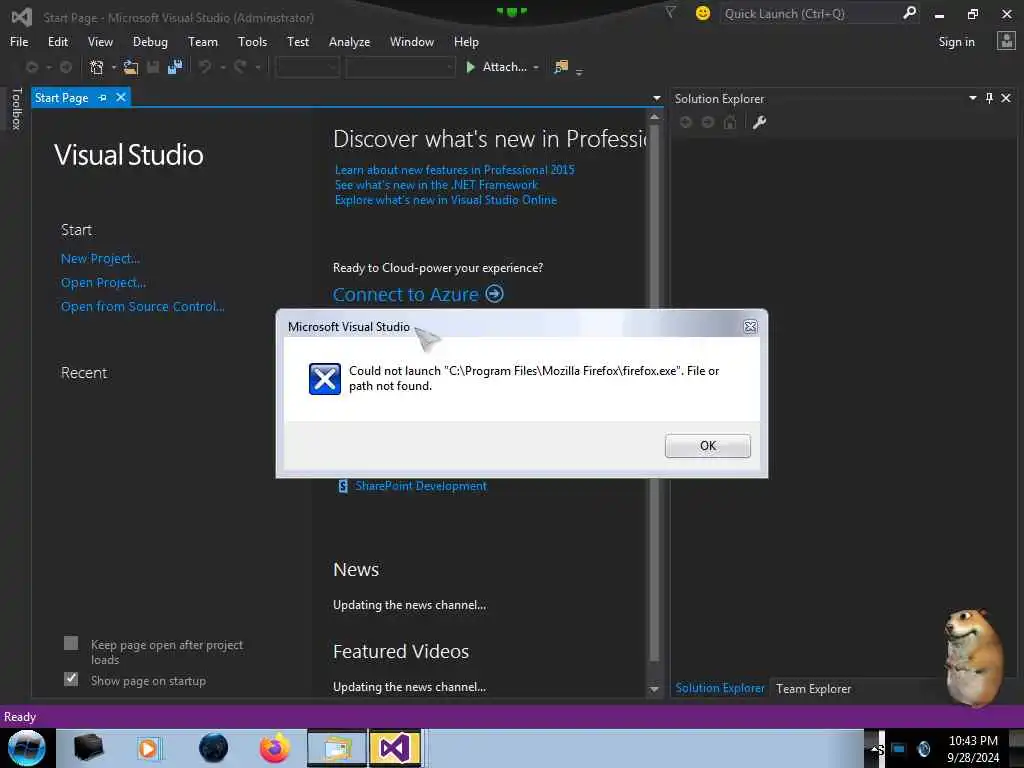
Task: Click the Solution Explorer Back arrow icon
Action: [686, 122]
